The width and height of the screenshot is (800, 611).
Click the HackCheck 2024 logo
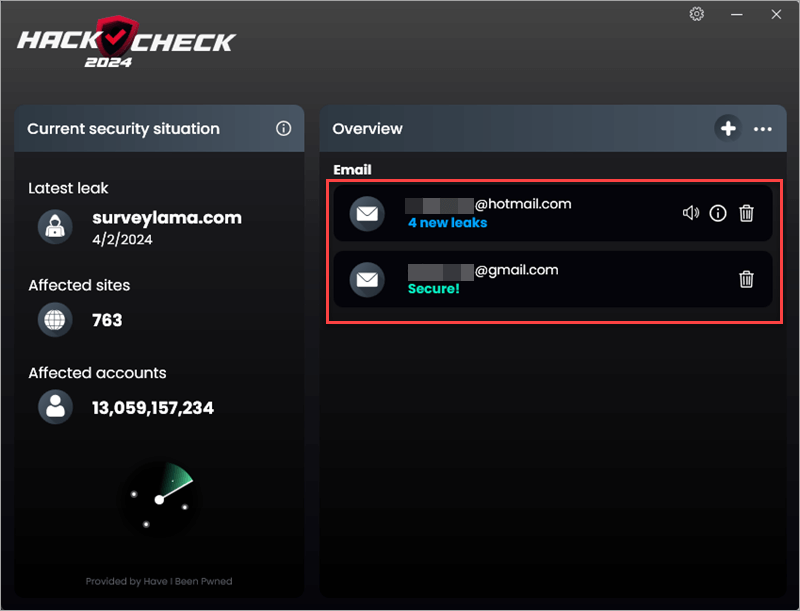click(x=126, y=42)
